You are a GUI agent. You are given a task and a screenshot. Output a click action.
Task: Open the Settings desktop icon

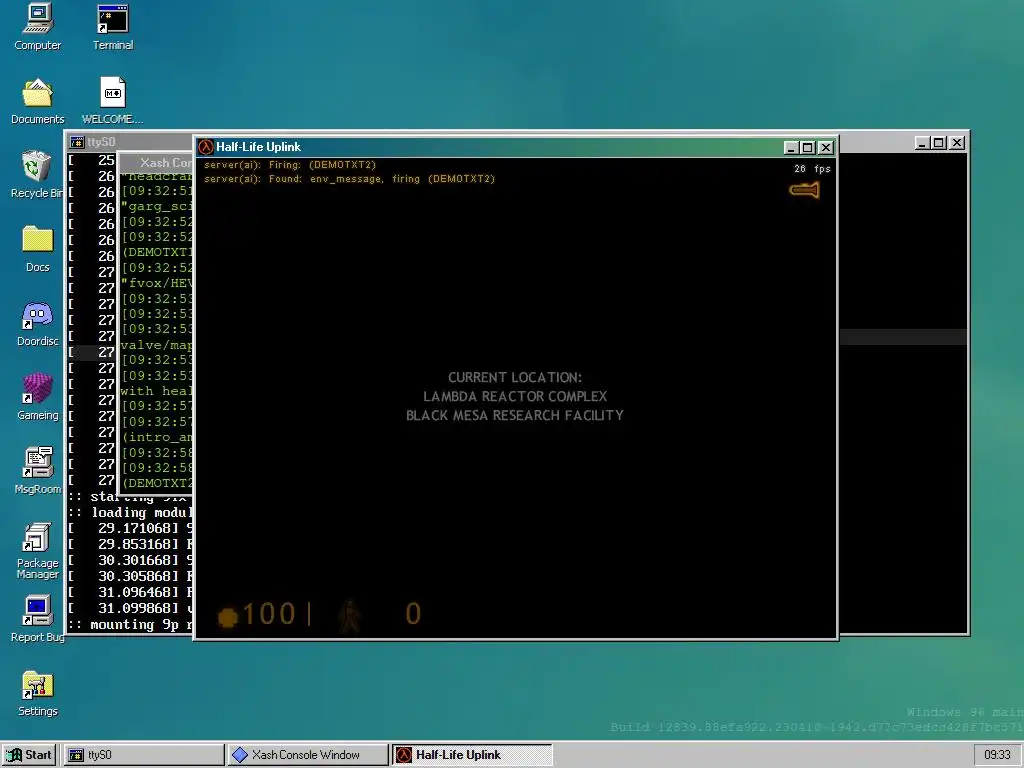(37, 694)
